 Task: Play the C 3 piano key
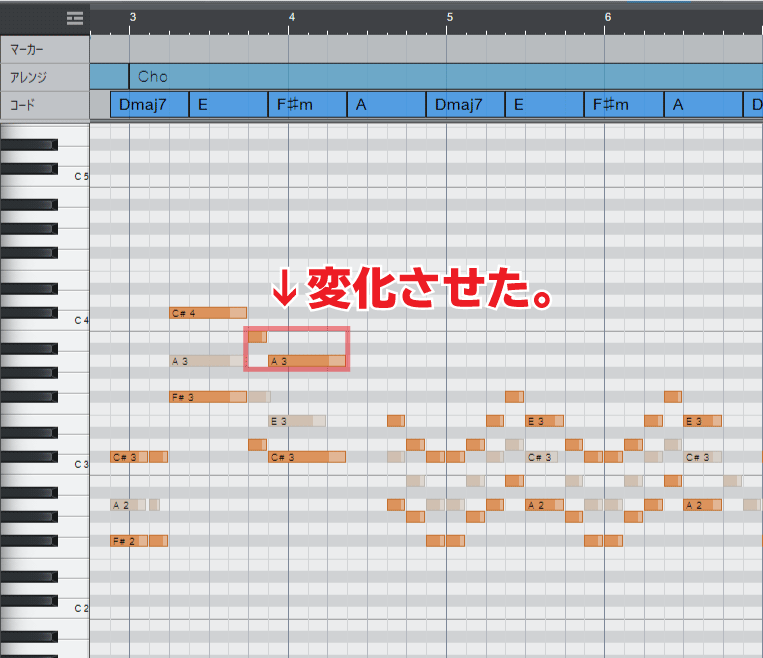[x=73, y=464]
